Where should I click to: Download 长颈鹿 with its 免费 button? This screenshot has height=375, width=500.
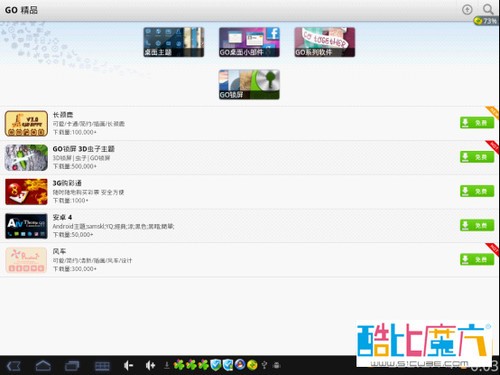pos(477,123)
